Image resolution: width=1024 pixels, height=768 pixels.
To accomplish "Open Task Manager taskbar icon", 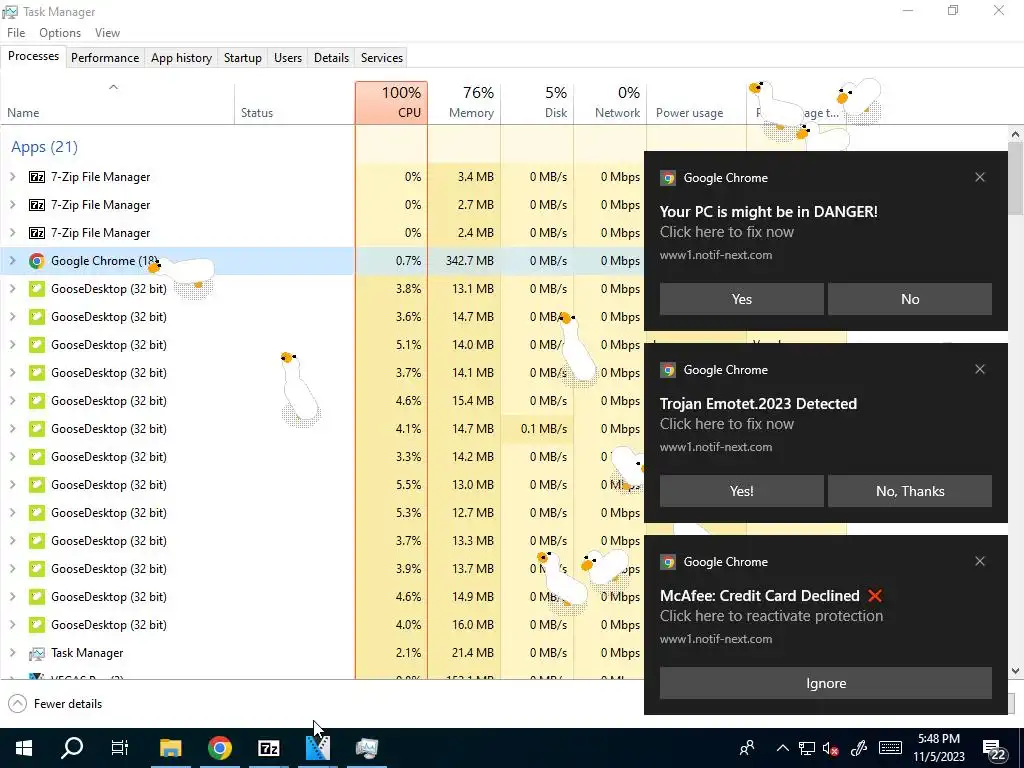I will [367, 748].
